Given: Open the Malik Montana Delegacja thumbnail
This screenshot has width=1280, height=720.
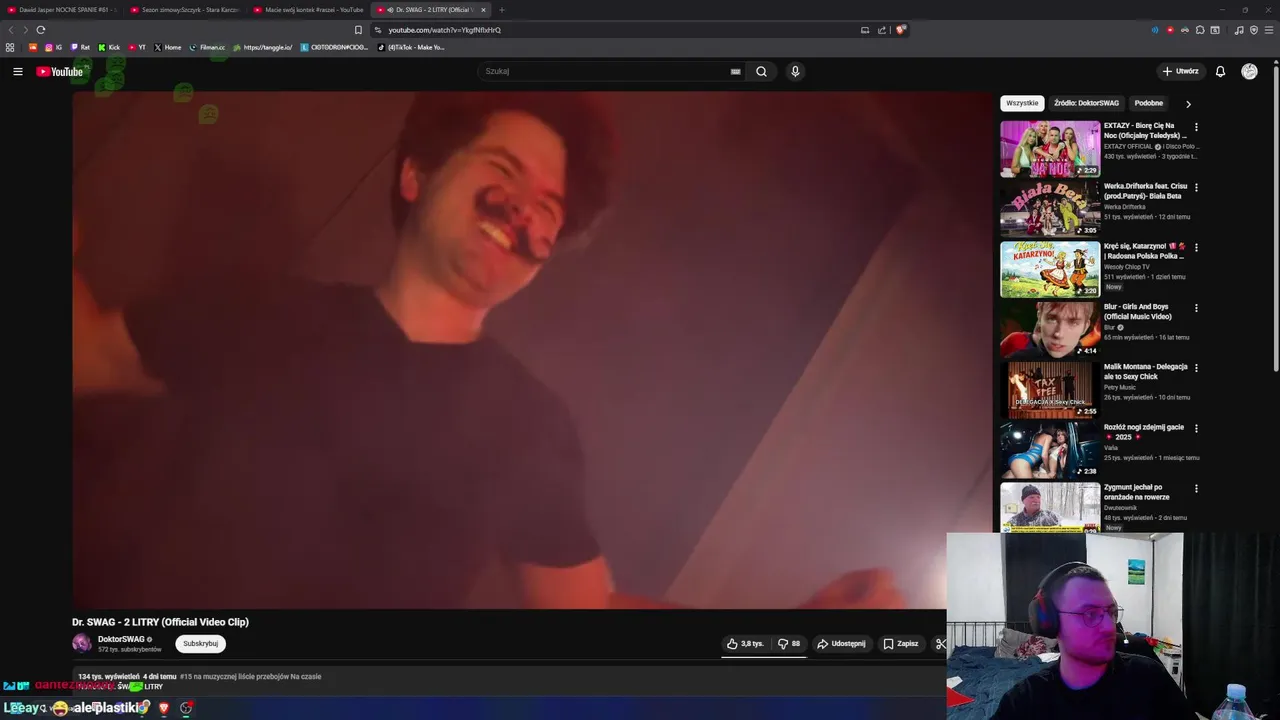Looking at the screenshot, I should click(x=1050, y=390).
